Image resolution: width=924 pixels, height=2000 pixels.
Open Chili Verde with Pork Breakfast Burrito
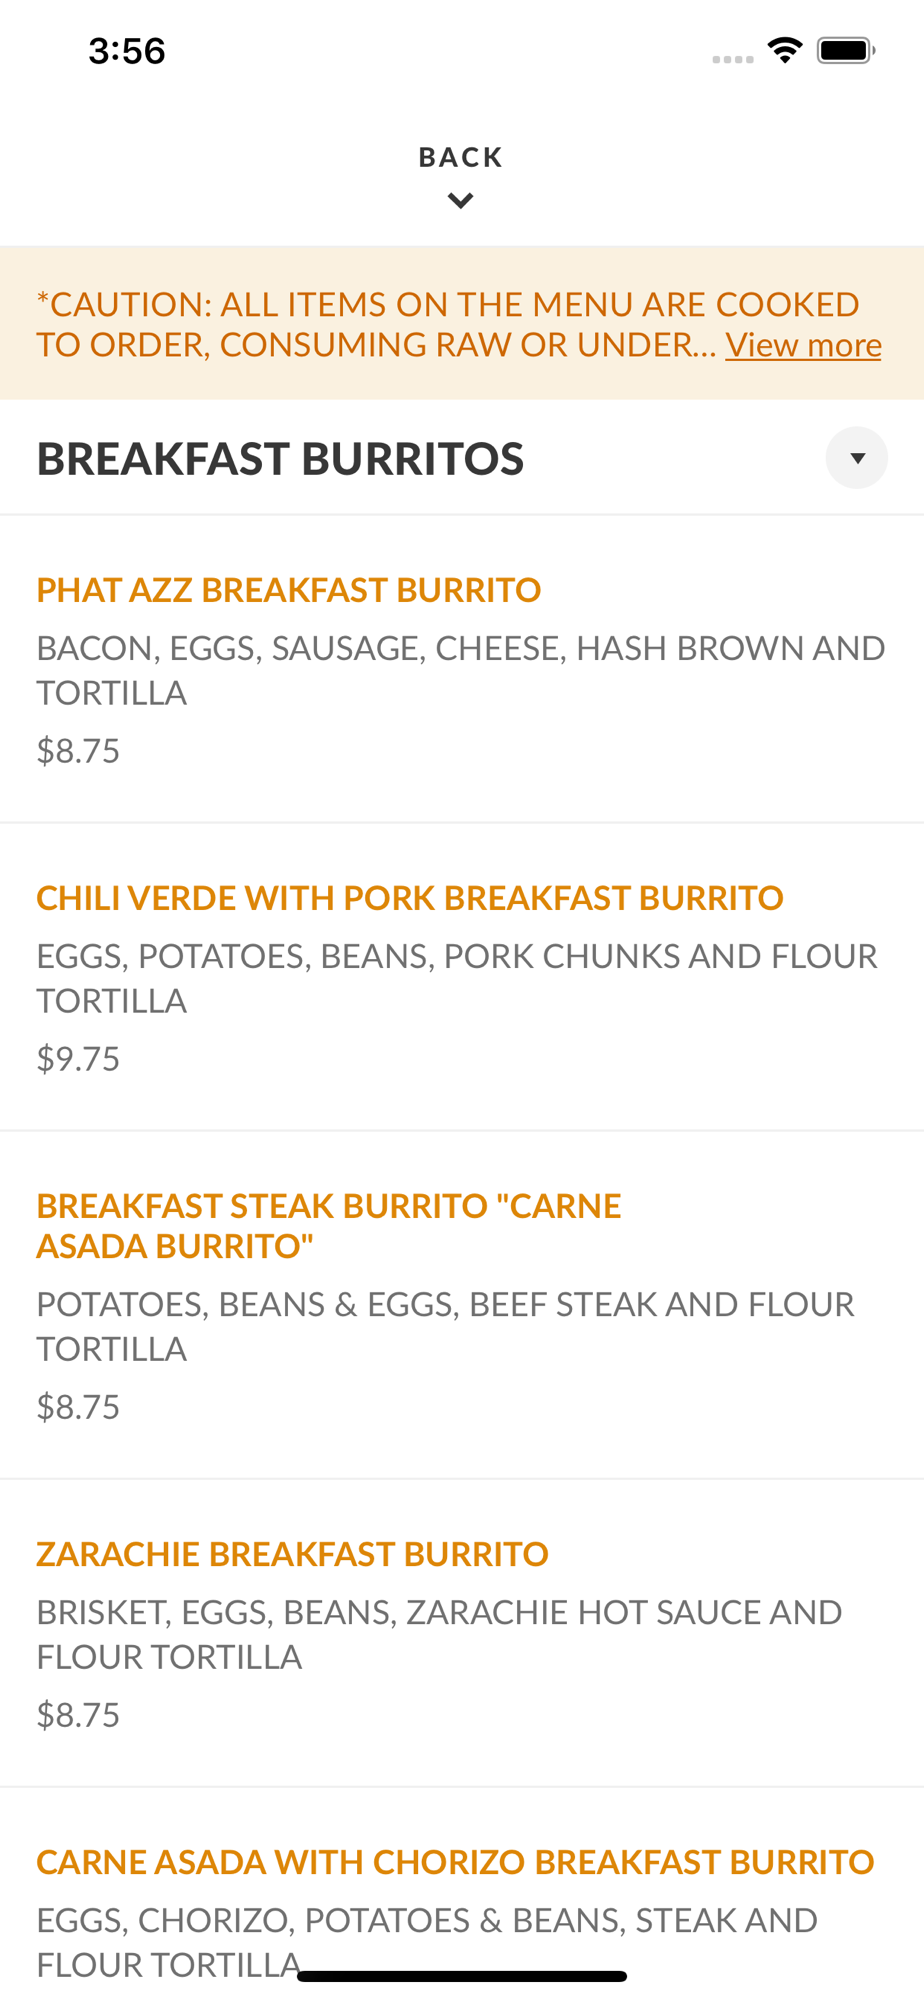pos(410,898)
